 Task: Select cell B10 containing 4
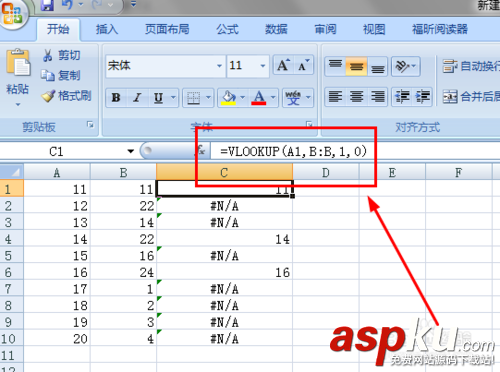123,338
